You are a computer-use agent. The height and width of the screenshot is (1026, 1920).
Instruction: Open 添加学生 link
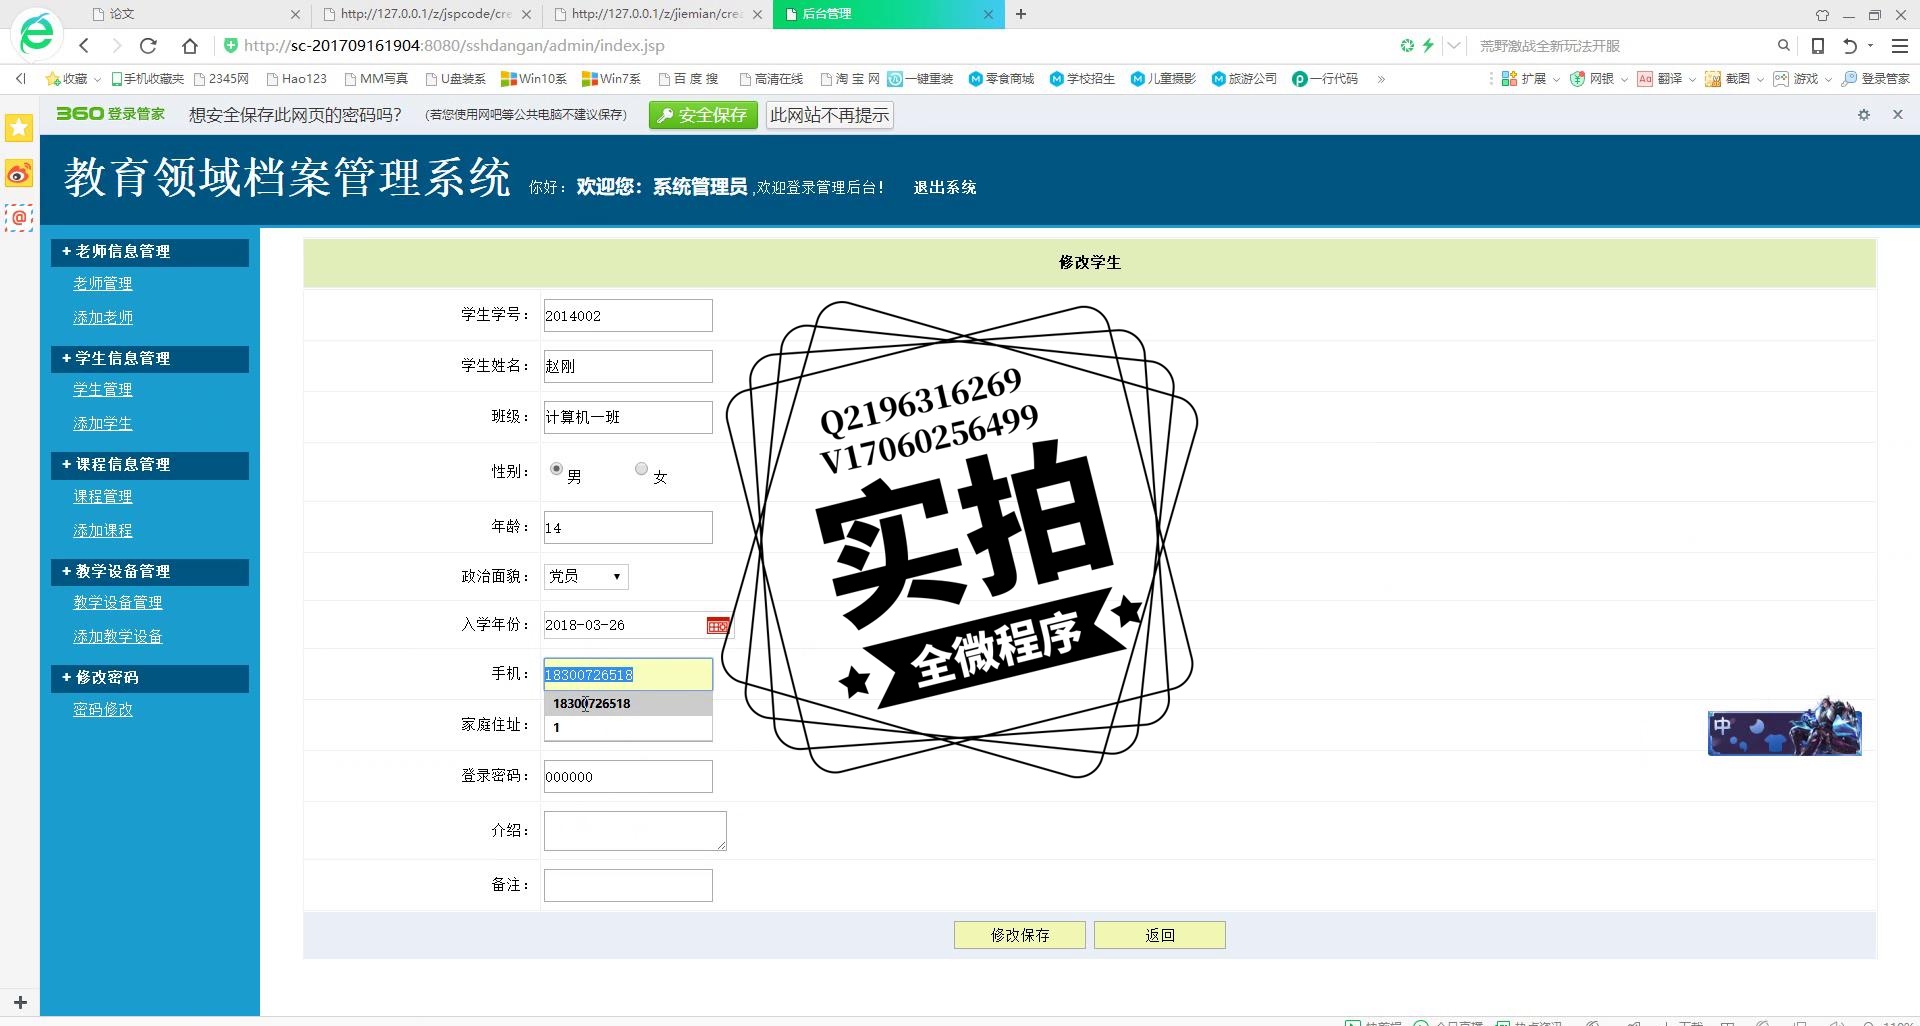click(x=103, y=424)
